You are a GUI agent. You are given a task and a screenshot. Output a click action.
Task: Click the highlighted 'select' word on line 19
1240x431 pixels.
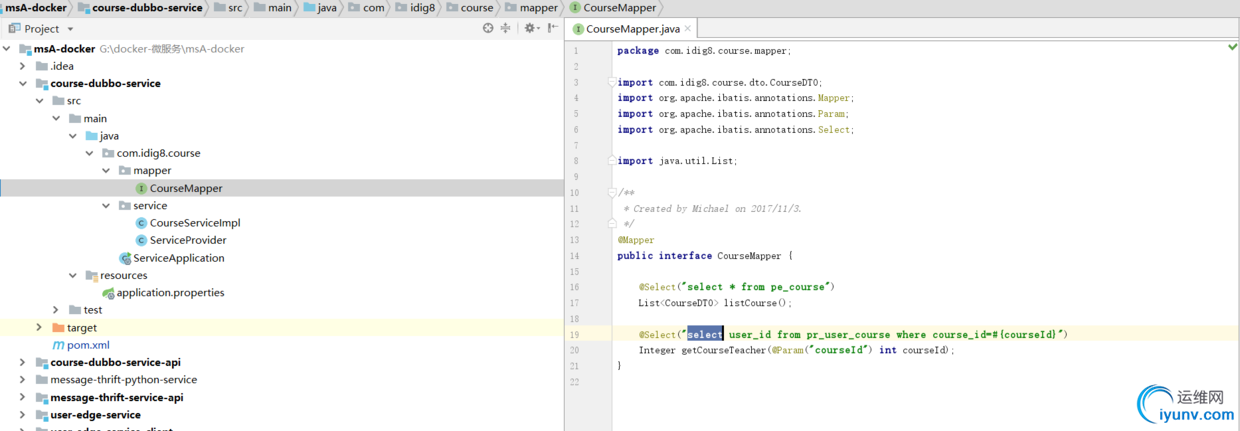(704, 334)
